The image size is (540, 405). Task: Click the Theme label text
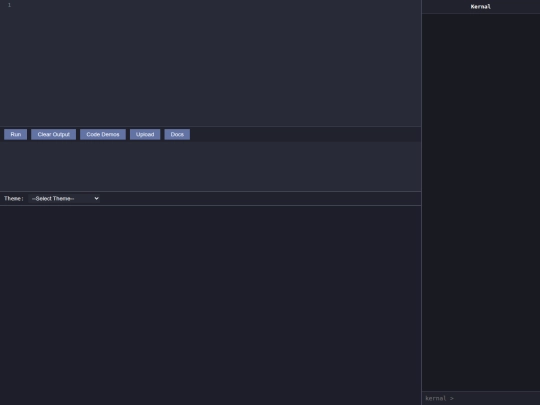point(14,198)
